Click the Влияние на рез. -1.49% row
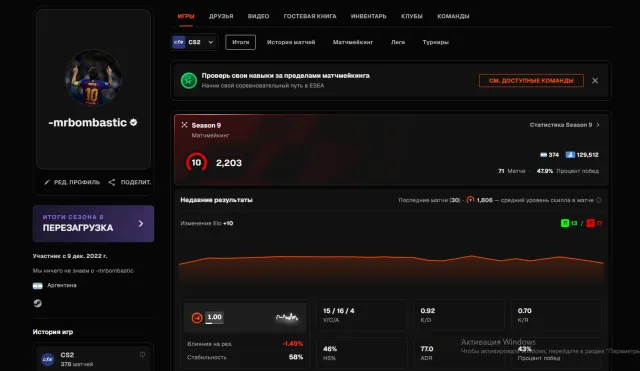The height and width of the screenshot is (371, 640). 245,344
